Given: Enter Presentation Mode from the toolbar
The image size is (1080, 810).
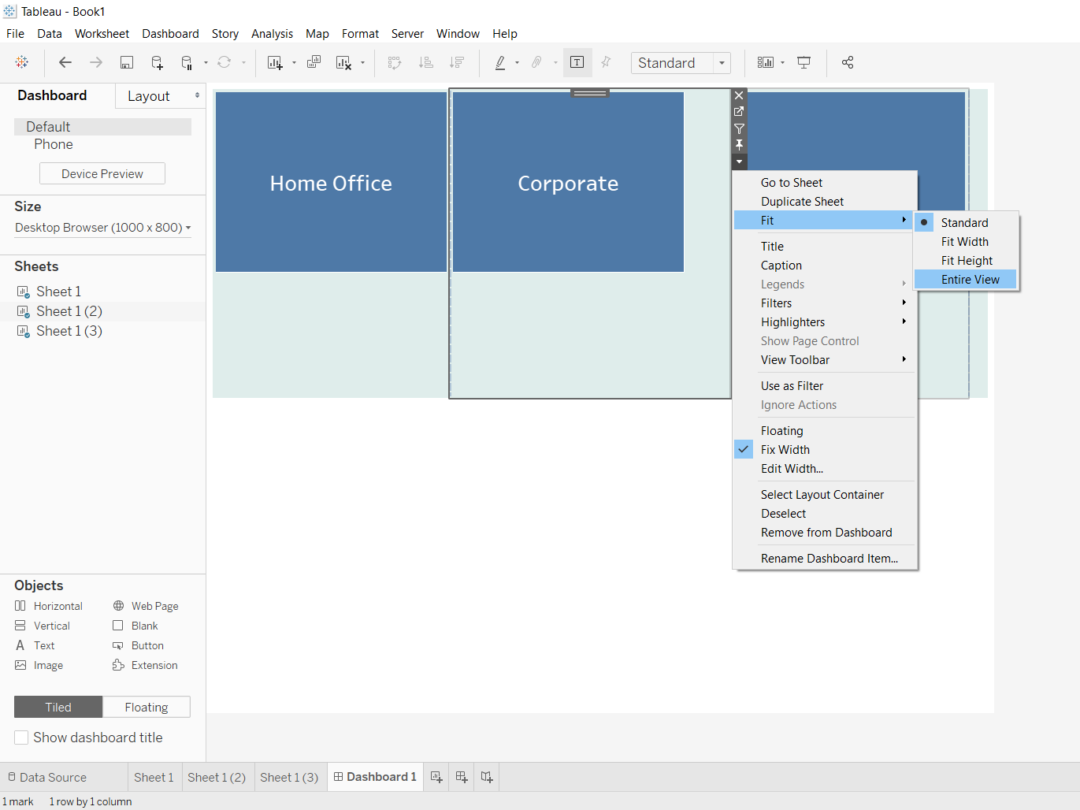Looking at the screenshot, I should click(x=804, y=62).
